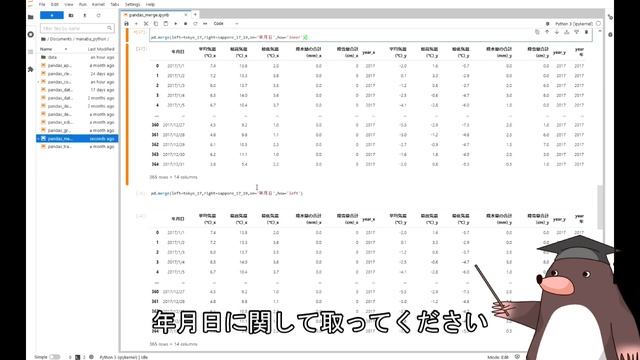640x360 pixels.
Task: Select the notebook modified 17 days ago
Action: tap(77, 90)
